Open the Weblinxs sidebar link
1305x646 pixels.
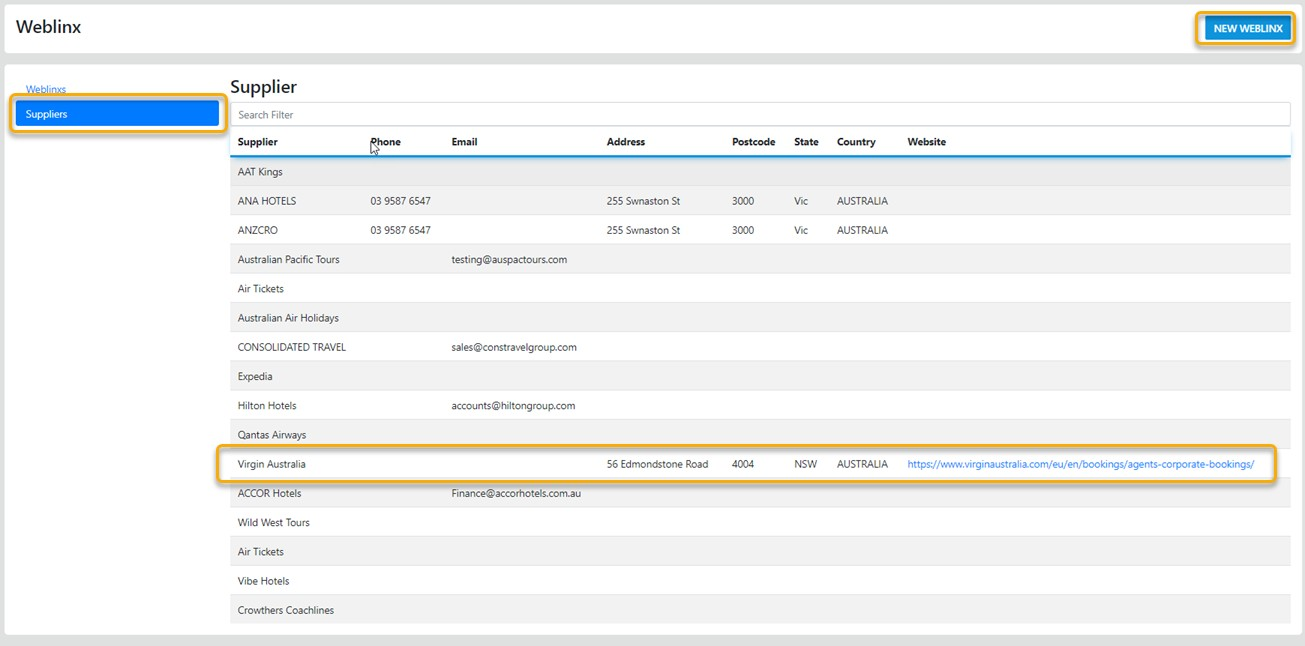[46, 90]
